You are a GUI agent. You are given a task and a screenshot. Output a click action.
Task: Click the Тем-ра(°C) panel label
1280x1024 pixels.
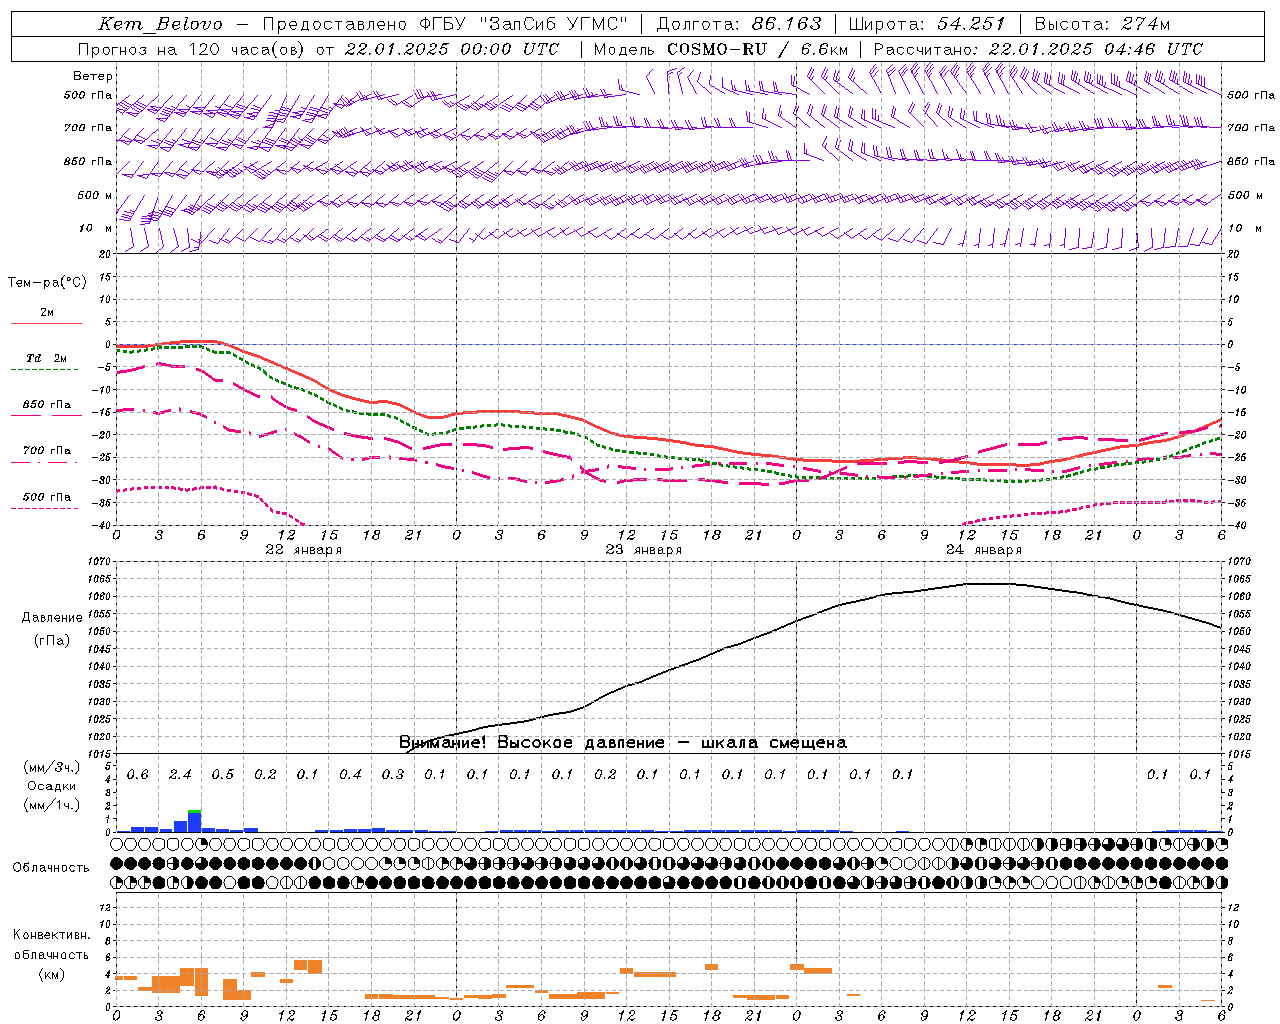point(47,283)
